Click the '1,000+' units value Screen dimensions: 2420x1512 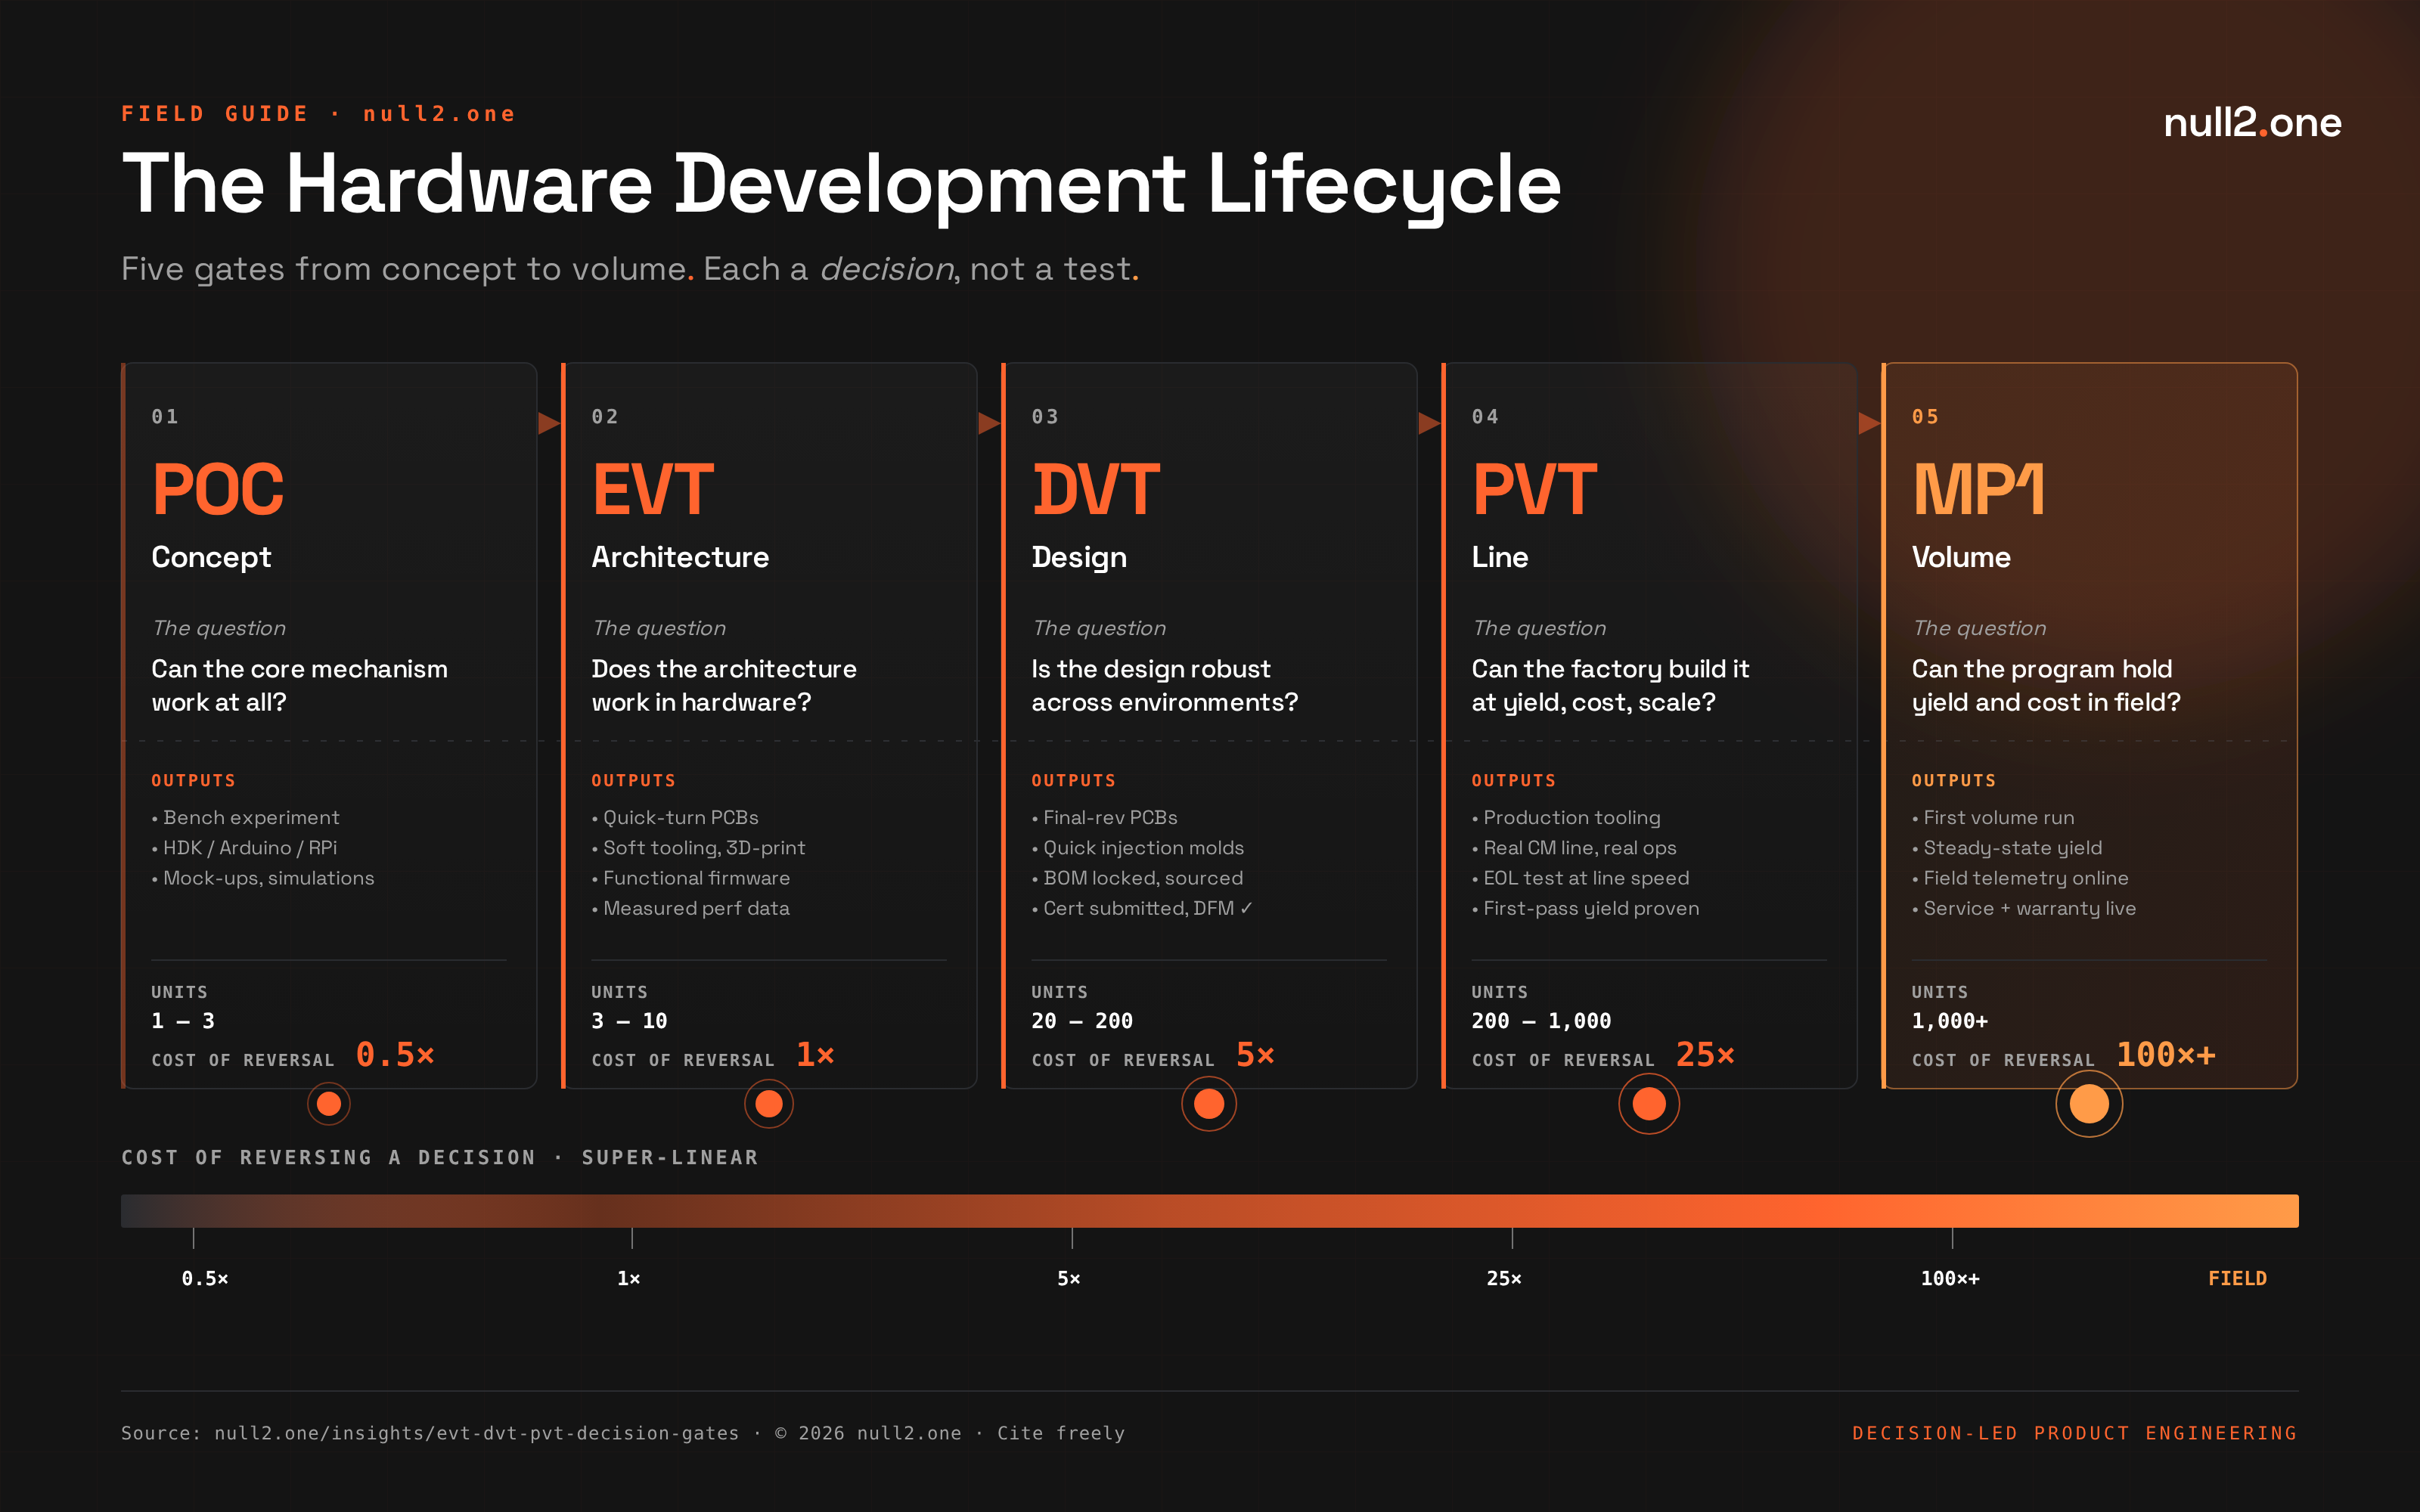pyautogui.click(x=1950, y=1021)
